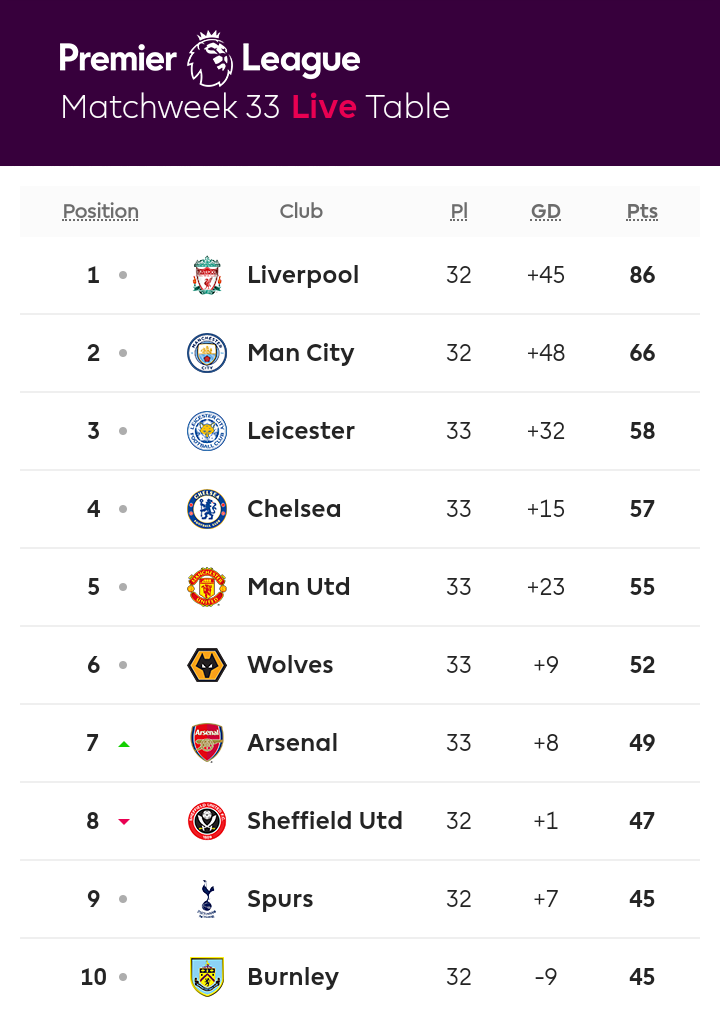Click the Man Utd crest icon
Viewport: 720px width, 1012px height.
click(x=207, y=587)
